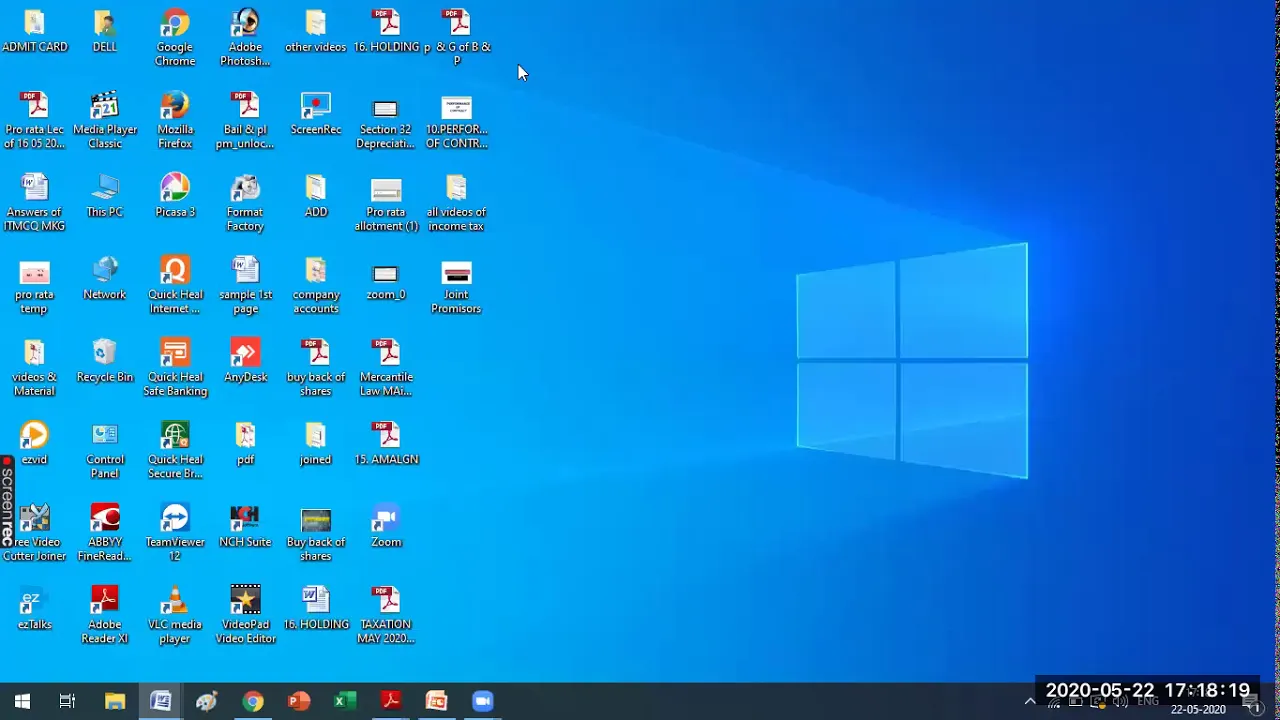Launch Format Factory
Viewport: 1280px width, 720px height.
(245, 203)
